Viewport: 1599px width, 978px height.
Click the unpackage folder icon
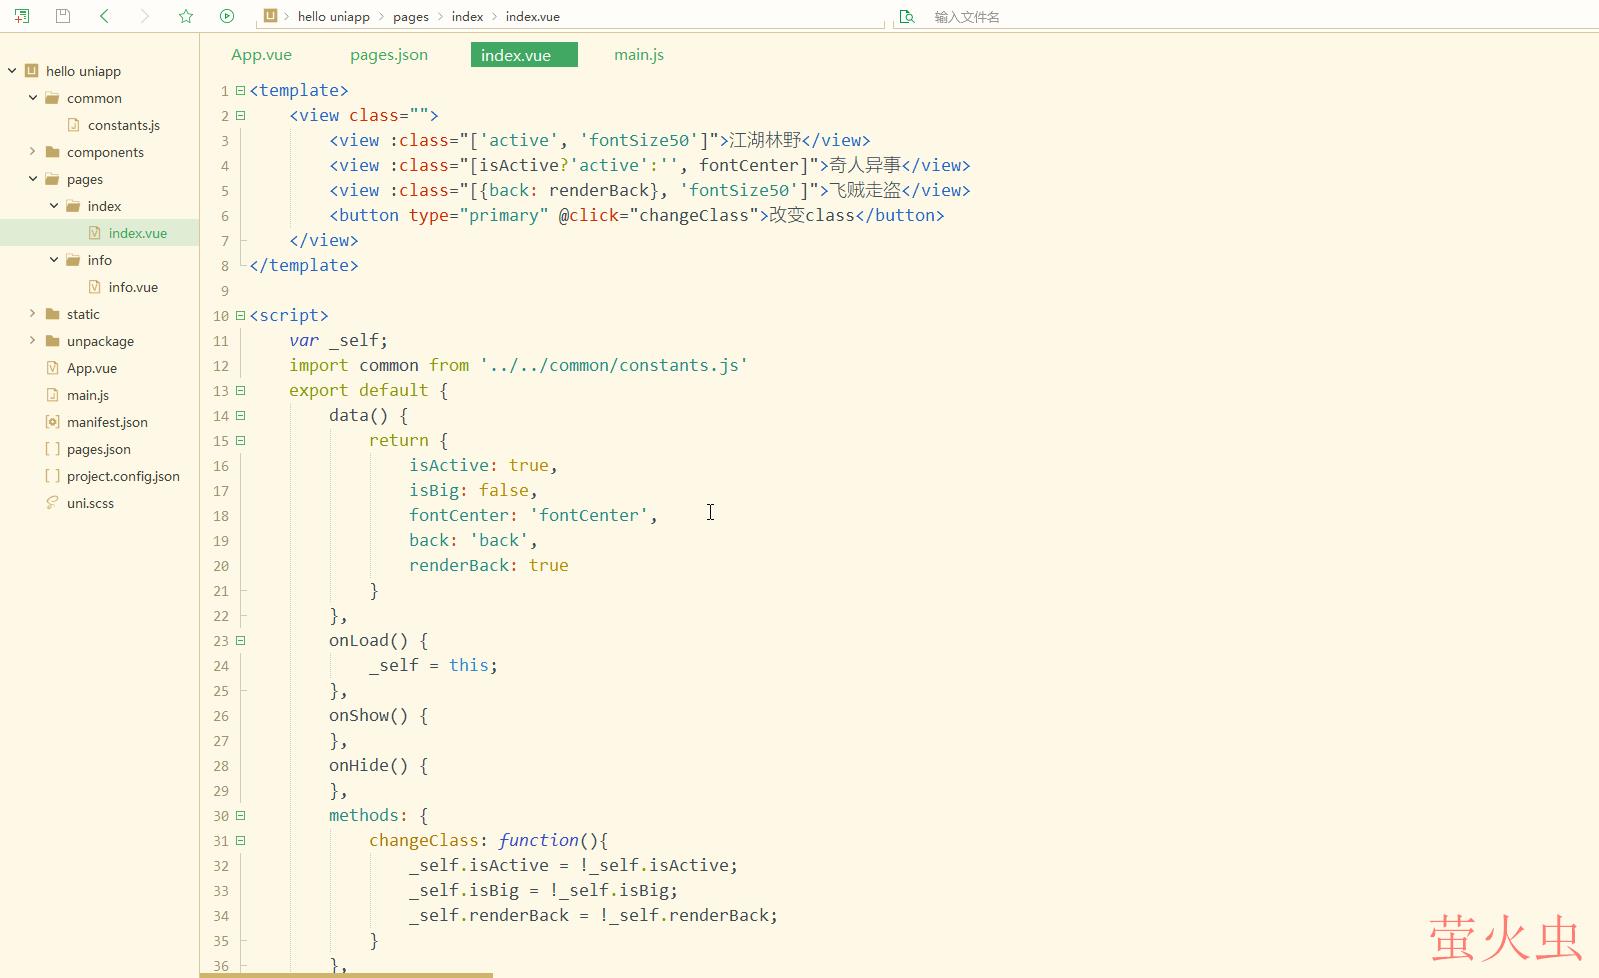point(53,341)
